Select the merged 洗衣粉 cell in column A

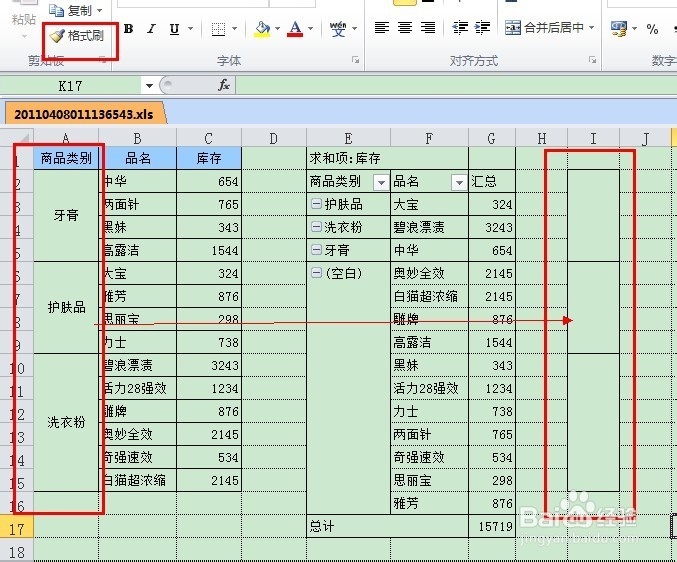pyautogui.click(x=66, y=422)
